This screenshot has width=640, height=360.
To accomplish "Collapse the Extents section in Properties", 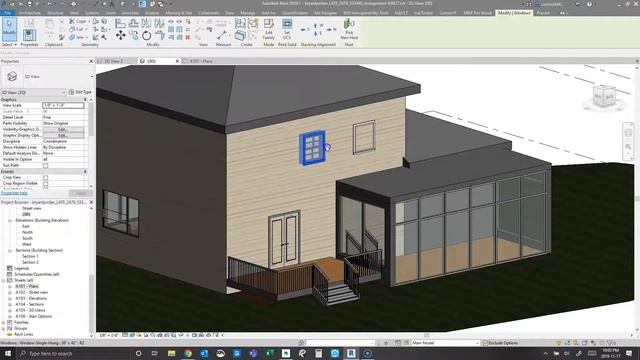I will coord(85,171).
